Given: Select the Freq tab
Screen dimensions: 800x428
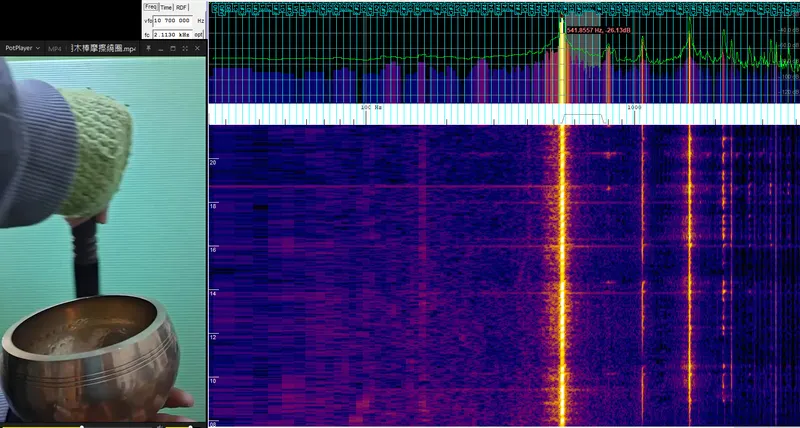Looking at the screenshot, I should pyautogui.click(x=151, y=7).
